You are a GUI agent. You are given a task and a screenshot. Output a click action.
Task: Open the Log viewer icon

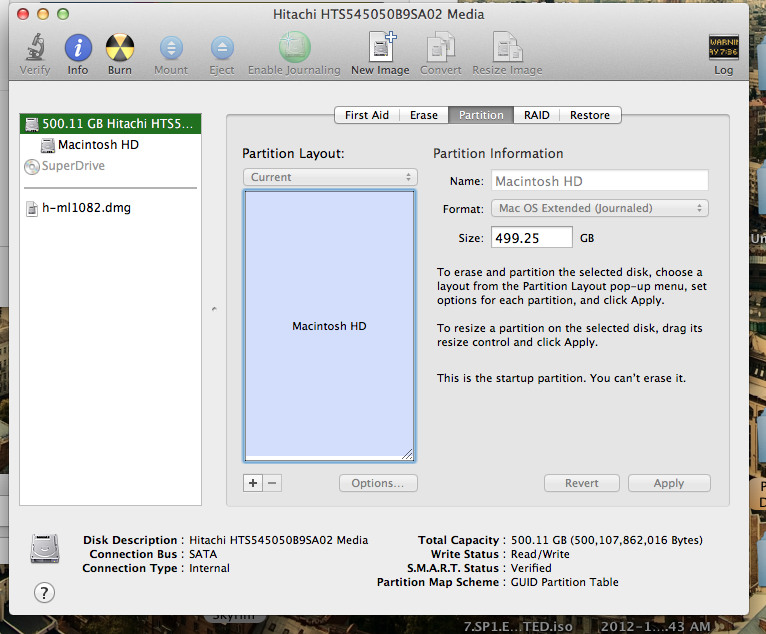click(723, 47)
